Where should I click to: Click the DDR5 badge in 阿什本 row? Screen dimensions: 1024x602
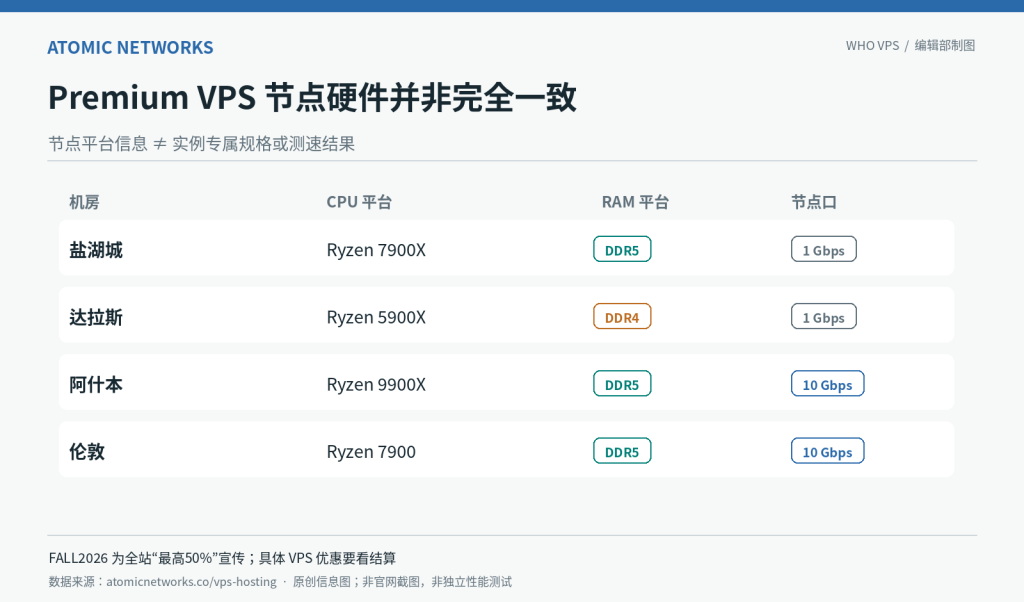click(622, 384)
